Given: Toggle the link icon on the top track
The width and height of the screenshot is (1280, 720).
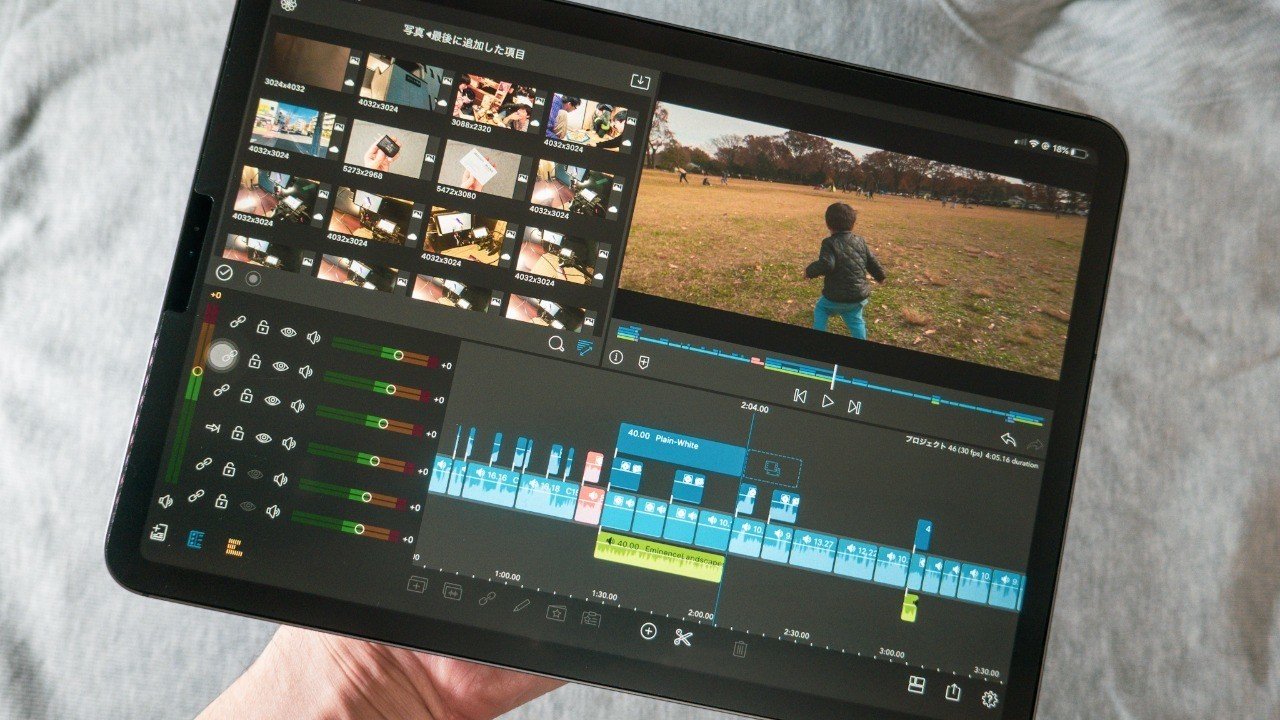Looking at the screenshot, I should click(x=238, y=321).
